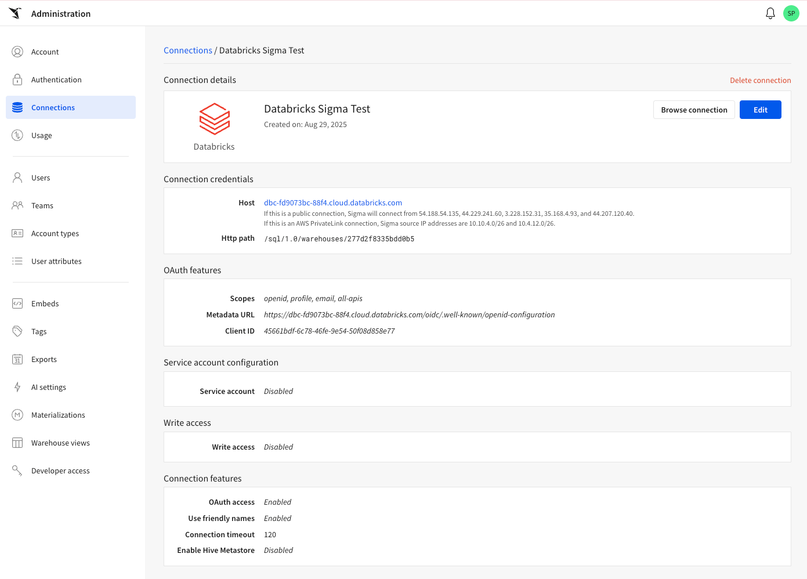Click the Sigma bird logo

[15, 14]
